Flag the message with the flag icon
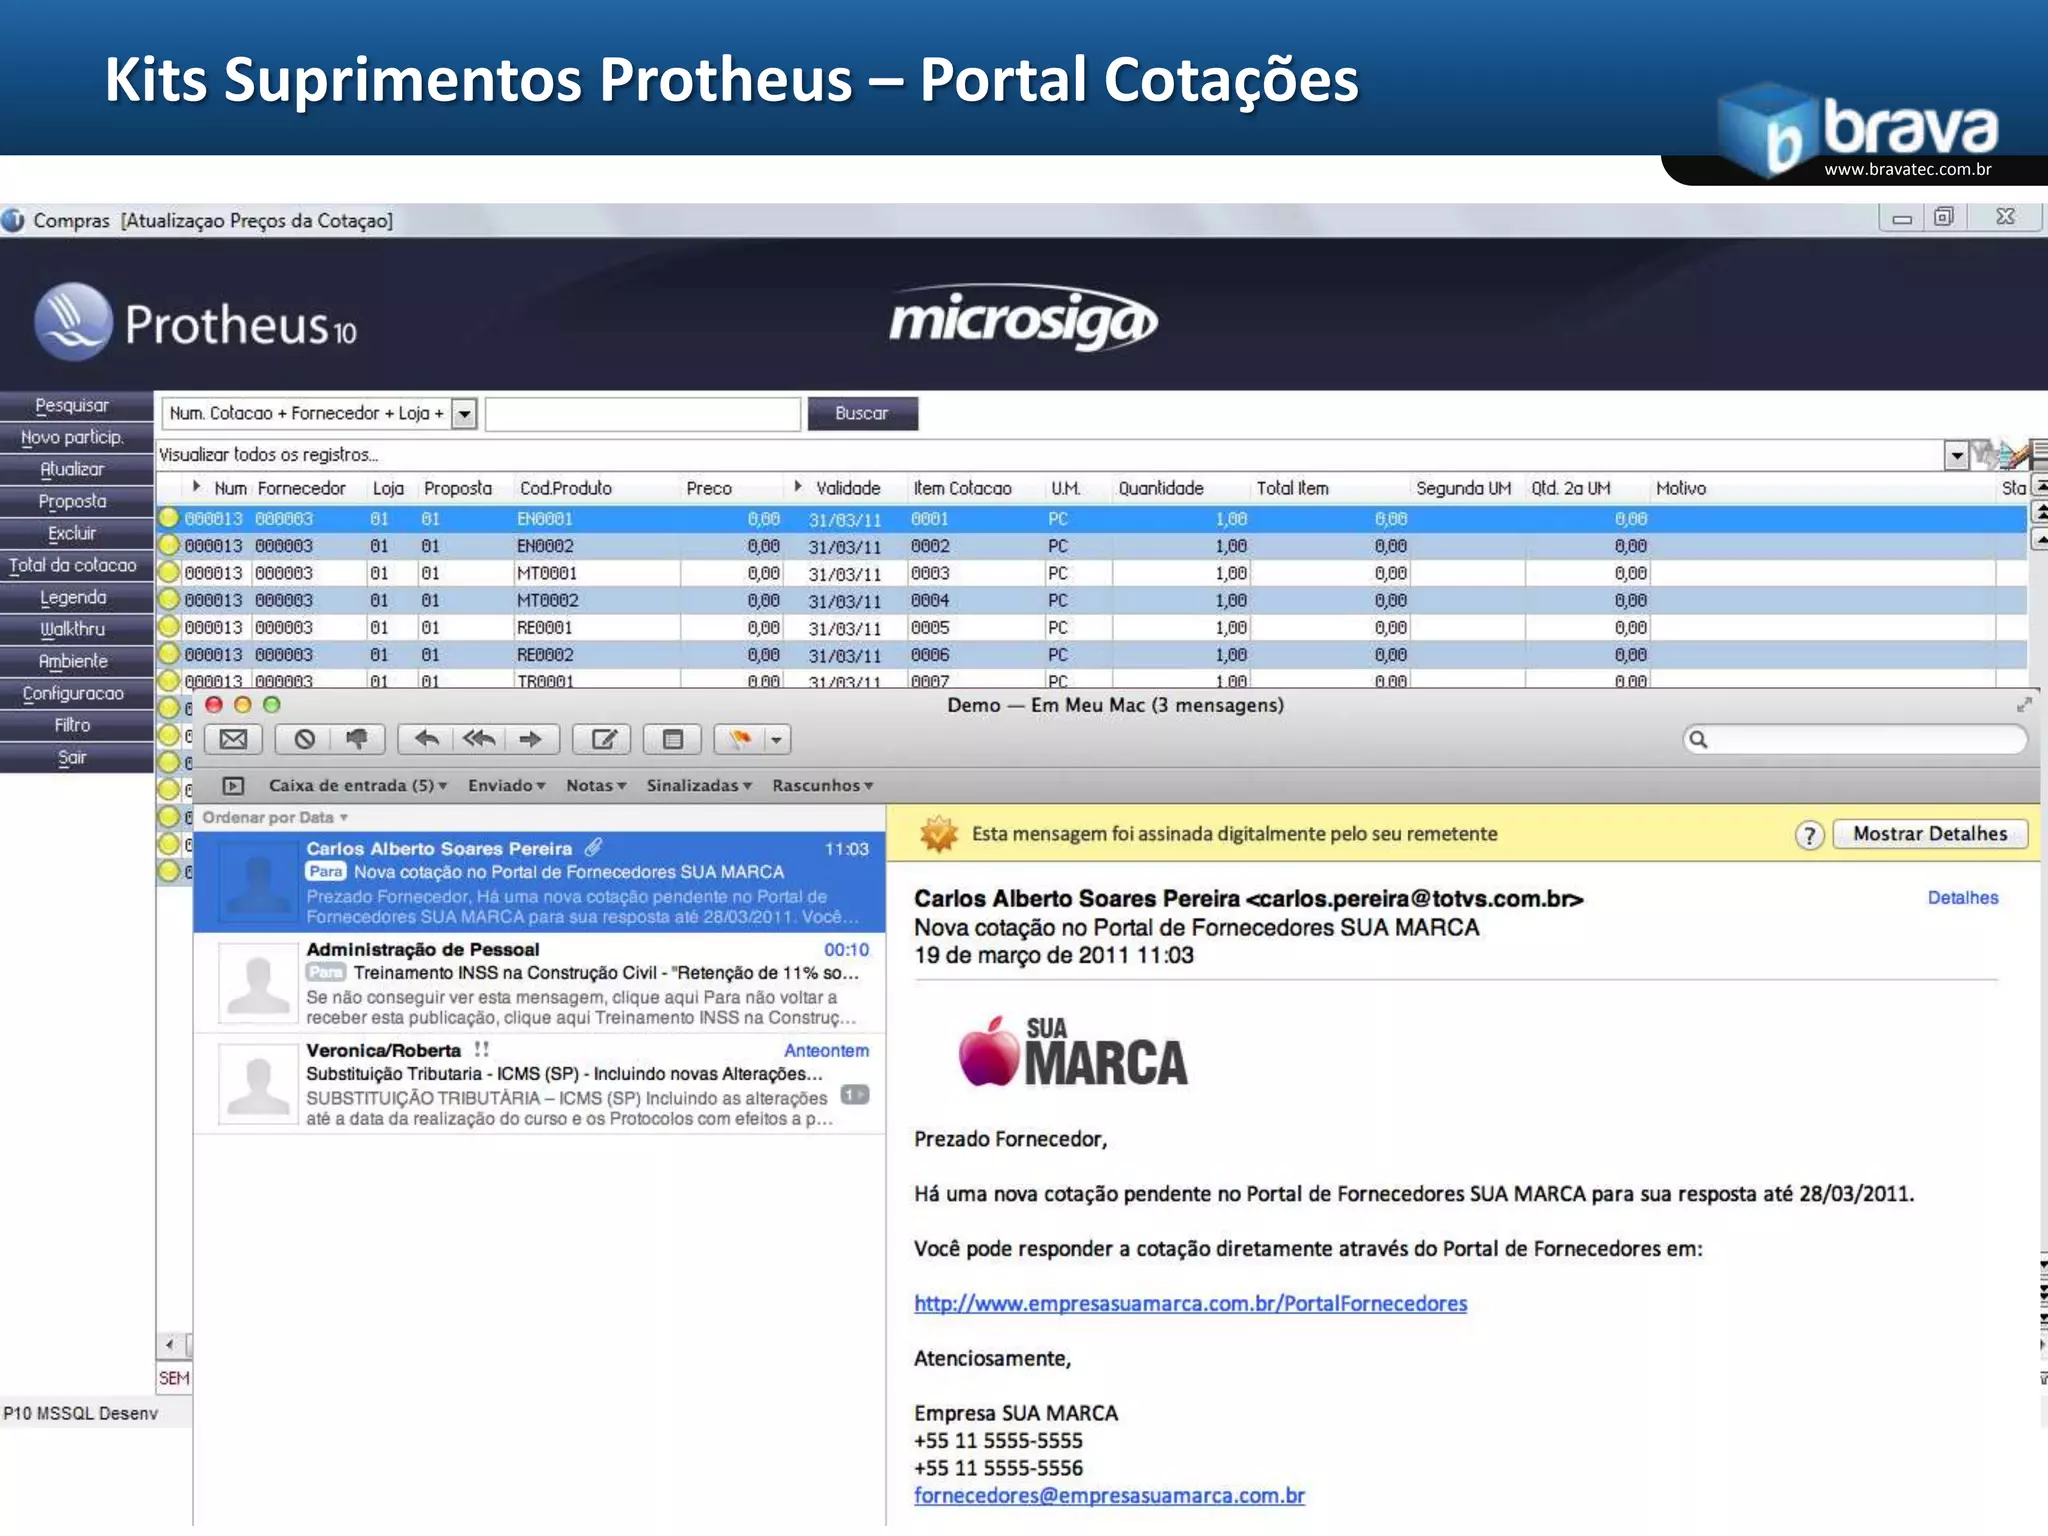Viewport: 2048px width, 1536px height. click(741, 739)
